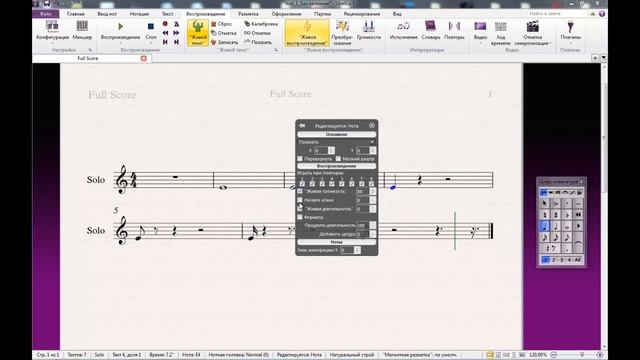Click Показать in Живой темп group
The image size is (640, 360).
tap(258, 42)
